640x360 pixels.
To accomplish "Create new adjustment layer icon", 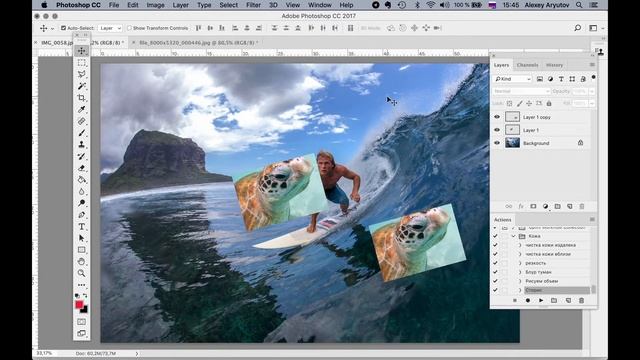I will point(545,207).
